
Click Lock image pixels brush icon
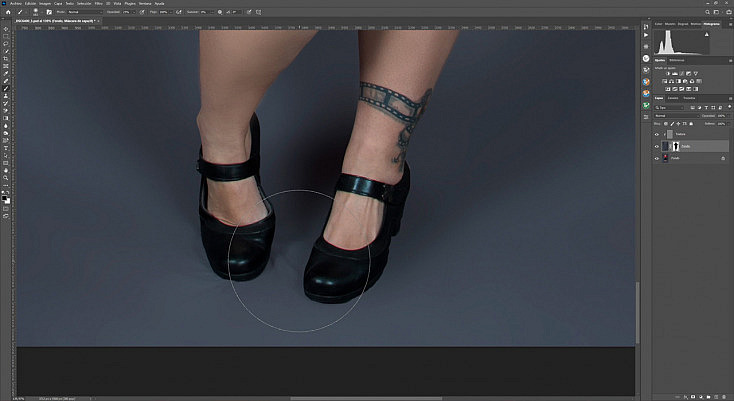(x=672, y=124)
